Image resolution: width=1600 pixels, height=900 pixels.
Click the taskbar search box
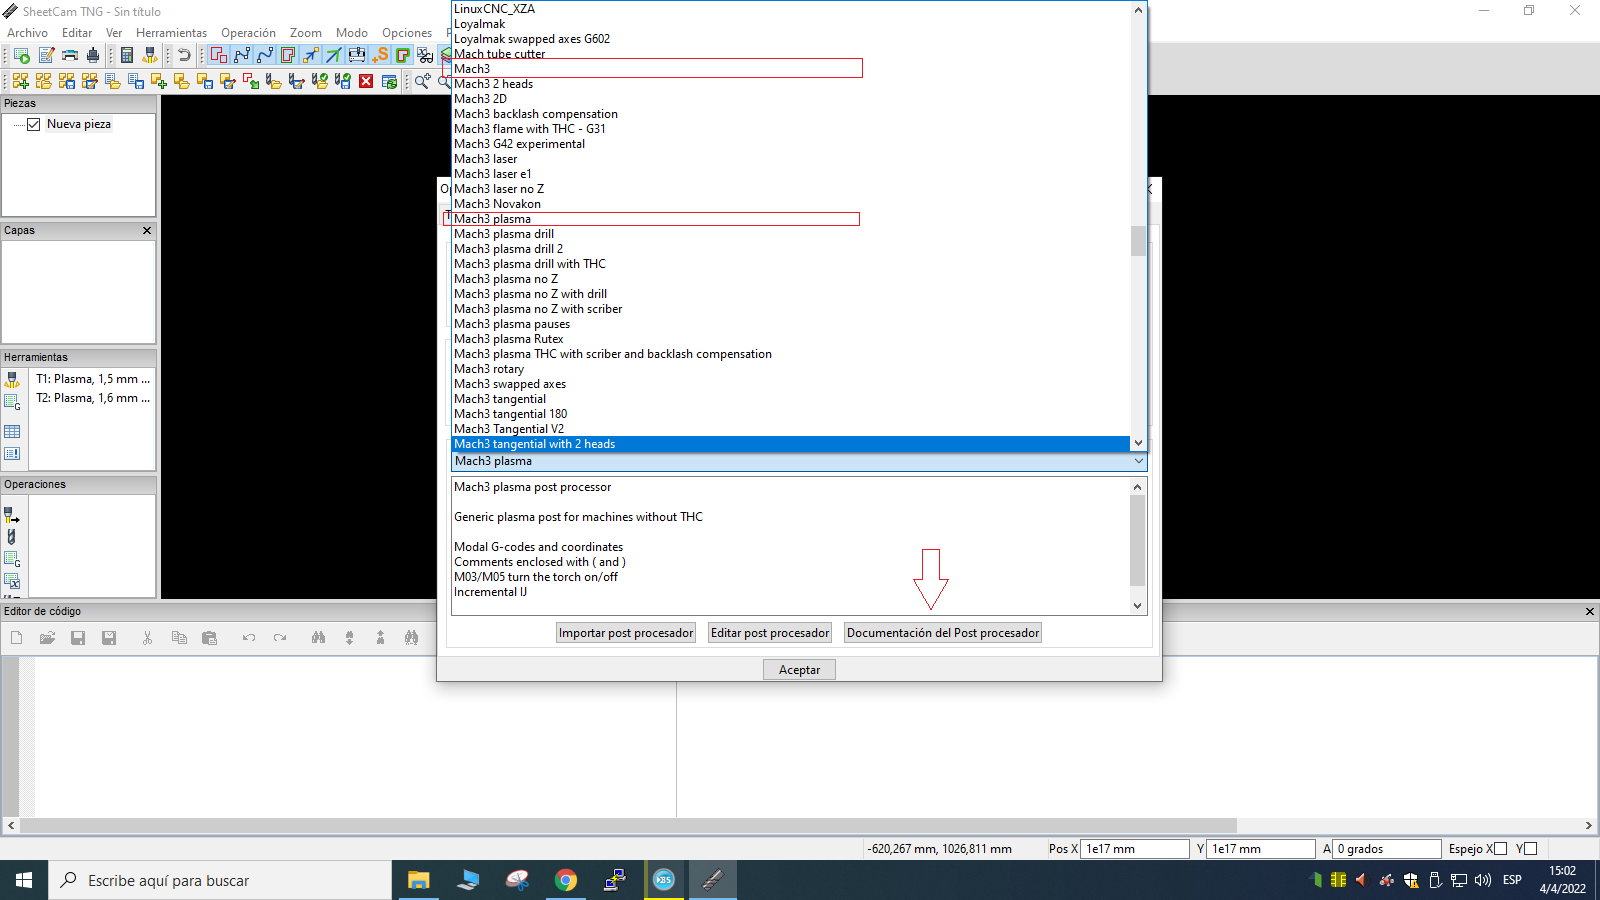pyautogui.click(x=220, y=880)
